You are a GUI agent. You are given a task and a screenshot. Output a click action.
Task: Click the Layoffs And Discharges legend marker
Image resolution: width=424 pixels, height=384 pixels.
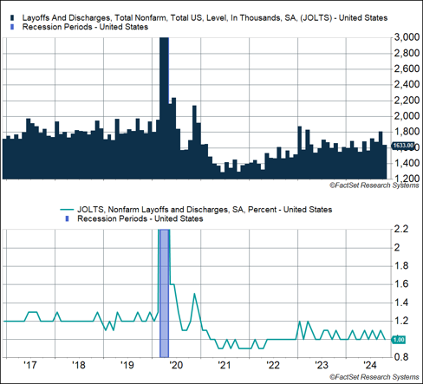click(12, 18)
